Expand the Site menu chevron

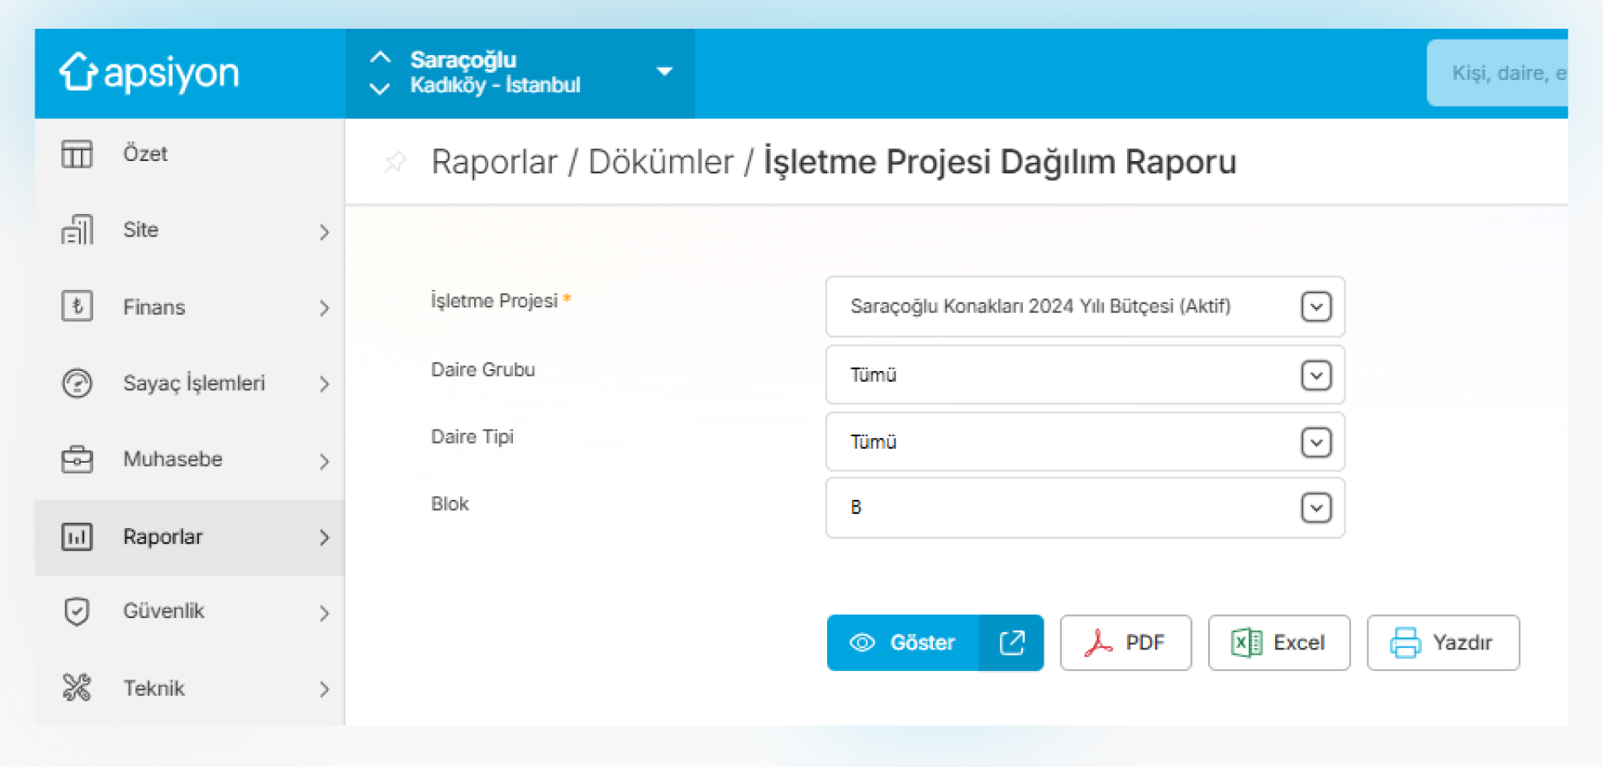tap(324, 232)
